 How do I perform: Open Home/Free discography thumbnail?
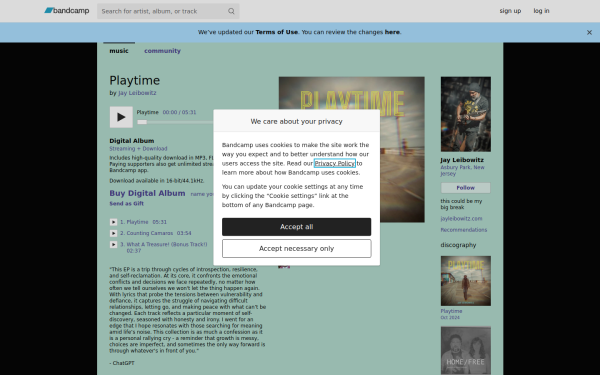466,351
